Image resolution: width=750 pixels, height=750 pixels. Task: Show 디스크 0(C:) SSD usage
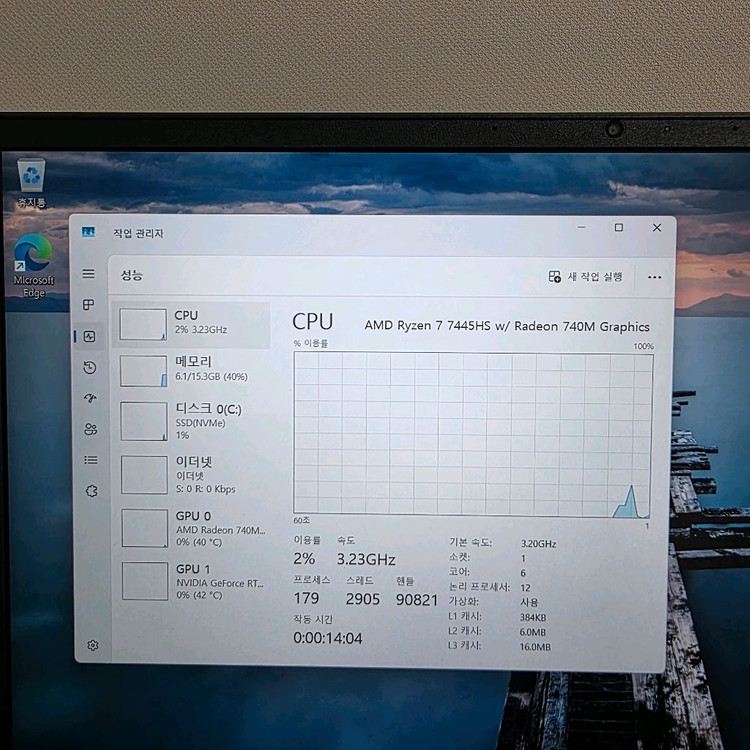(x=190, y=421)
